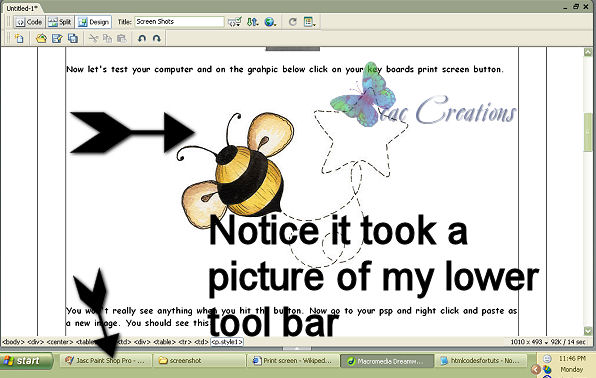Click the Save All icon
596x378 pixels.
73,38
